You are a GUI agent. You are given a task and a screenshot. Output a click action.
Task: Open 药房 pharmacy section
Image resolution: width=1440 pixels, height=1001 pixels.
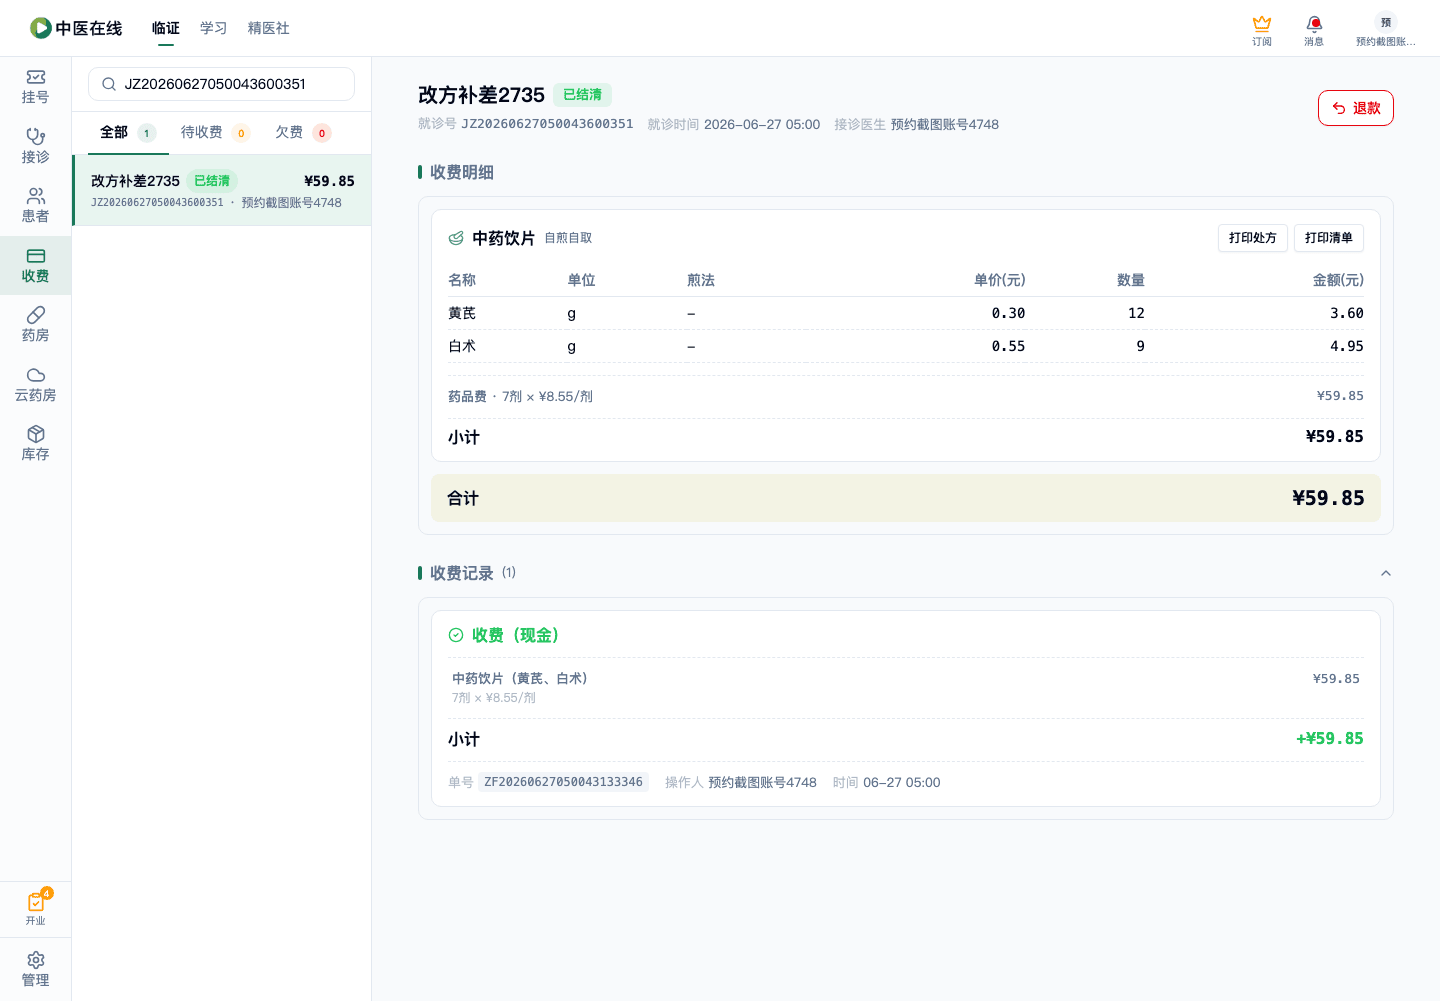pos(36,325)
